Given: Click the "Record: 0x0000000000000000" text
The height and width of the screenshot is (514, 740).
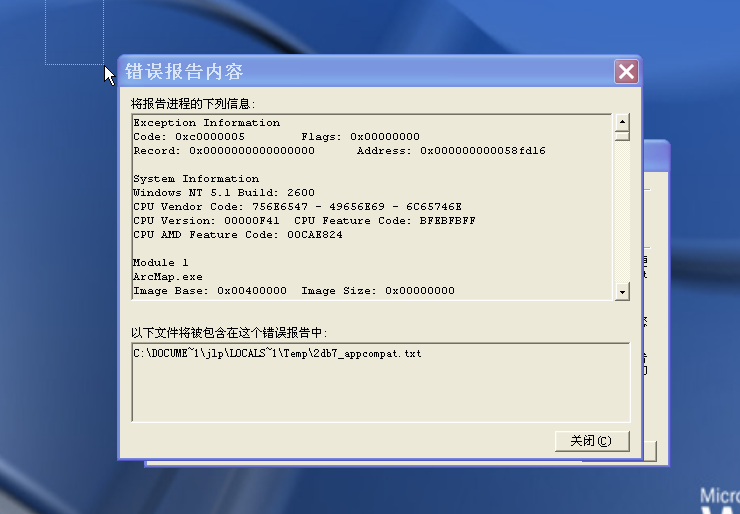Looking at the screenshot, I should [224, 151].
